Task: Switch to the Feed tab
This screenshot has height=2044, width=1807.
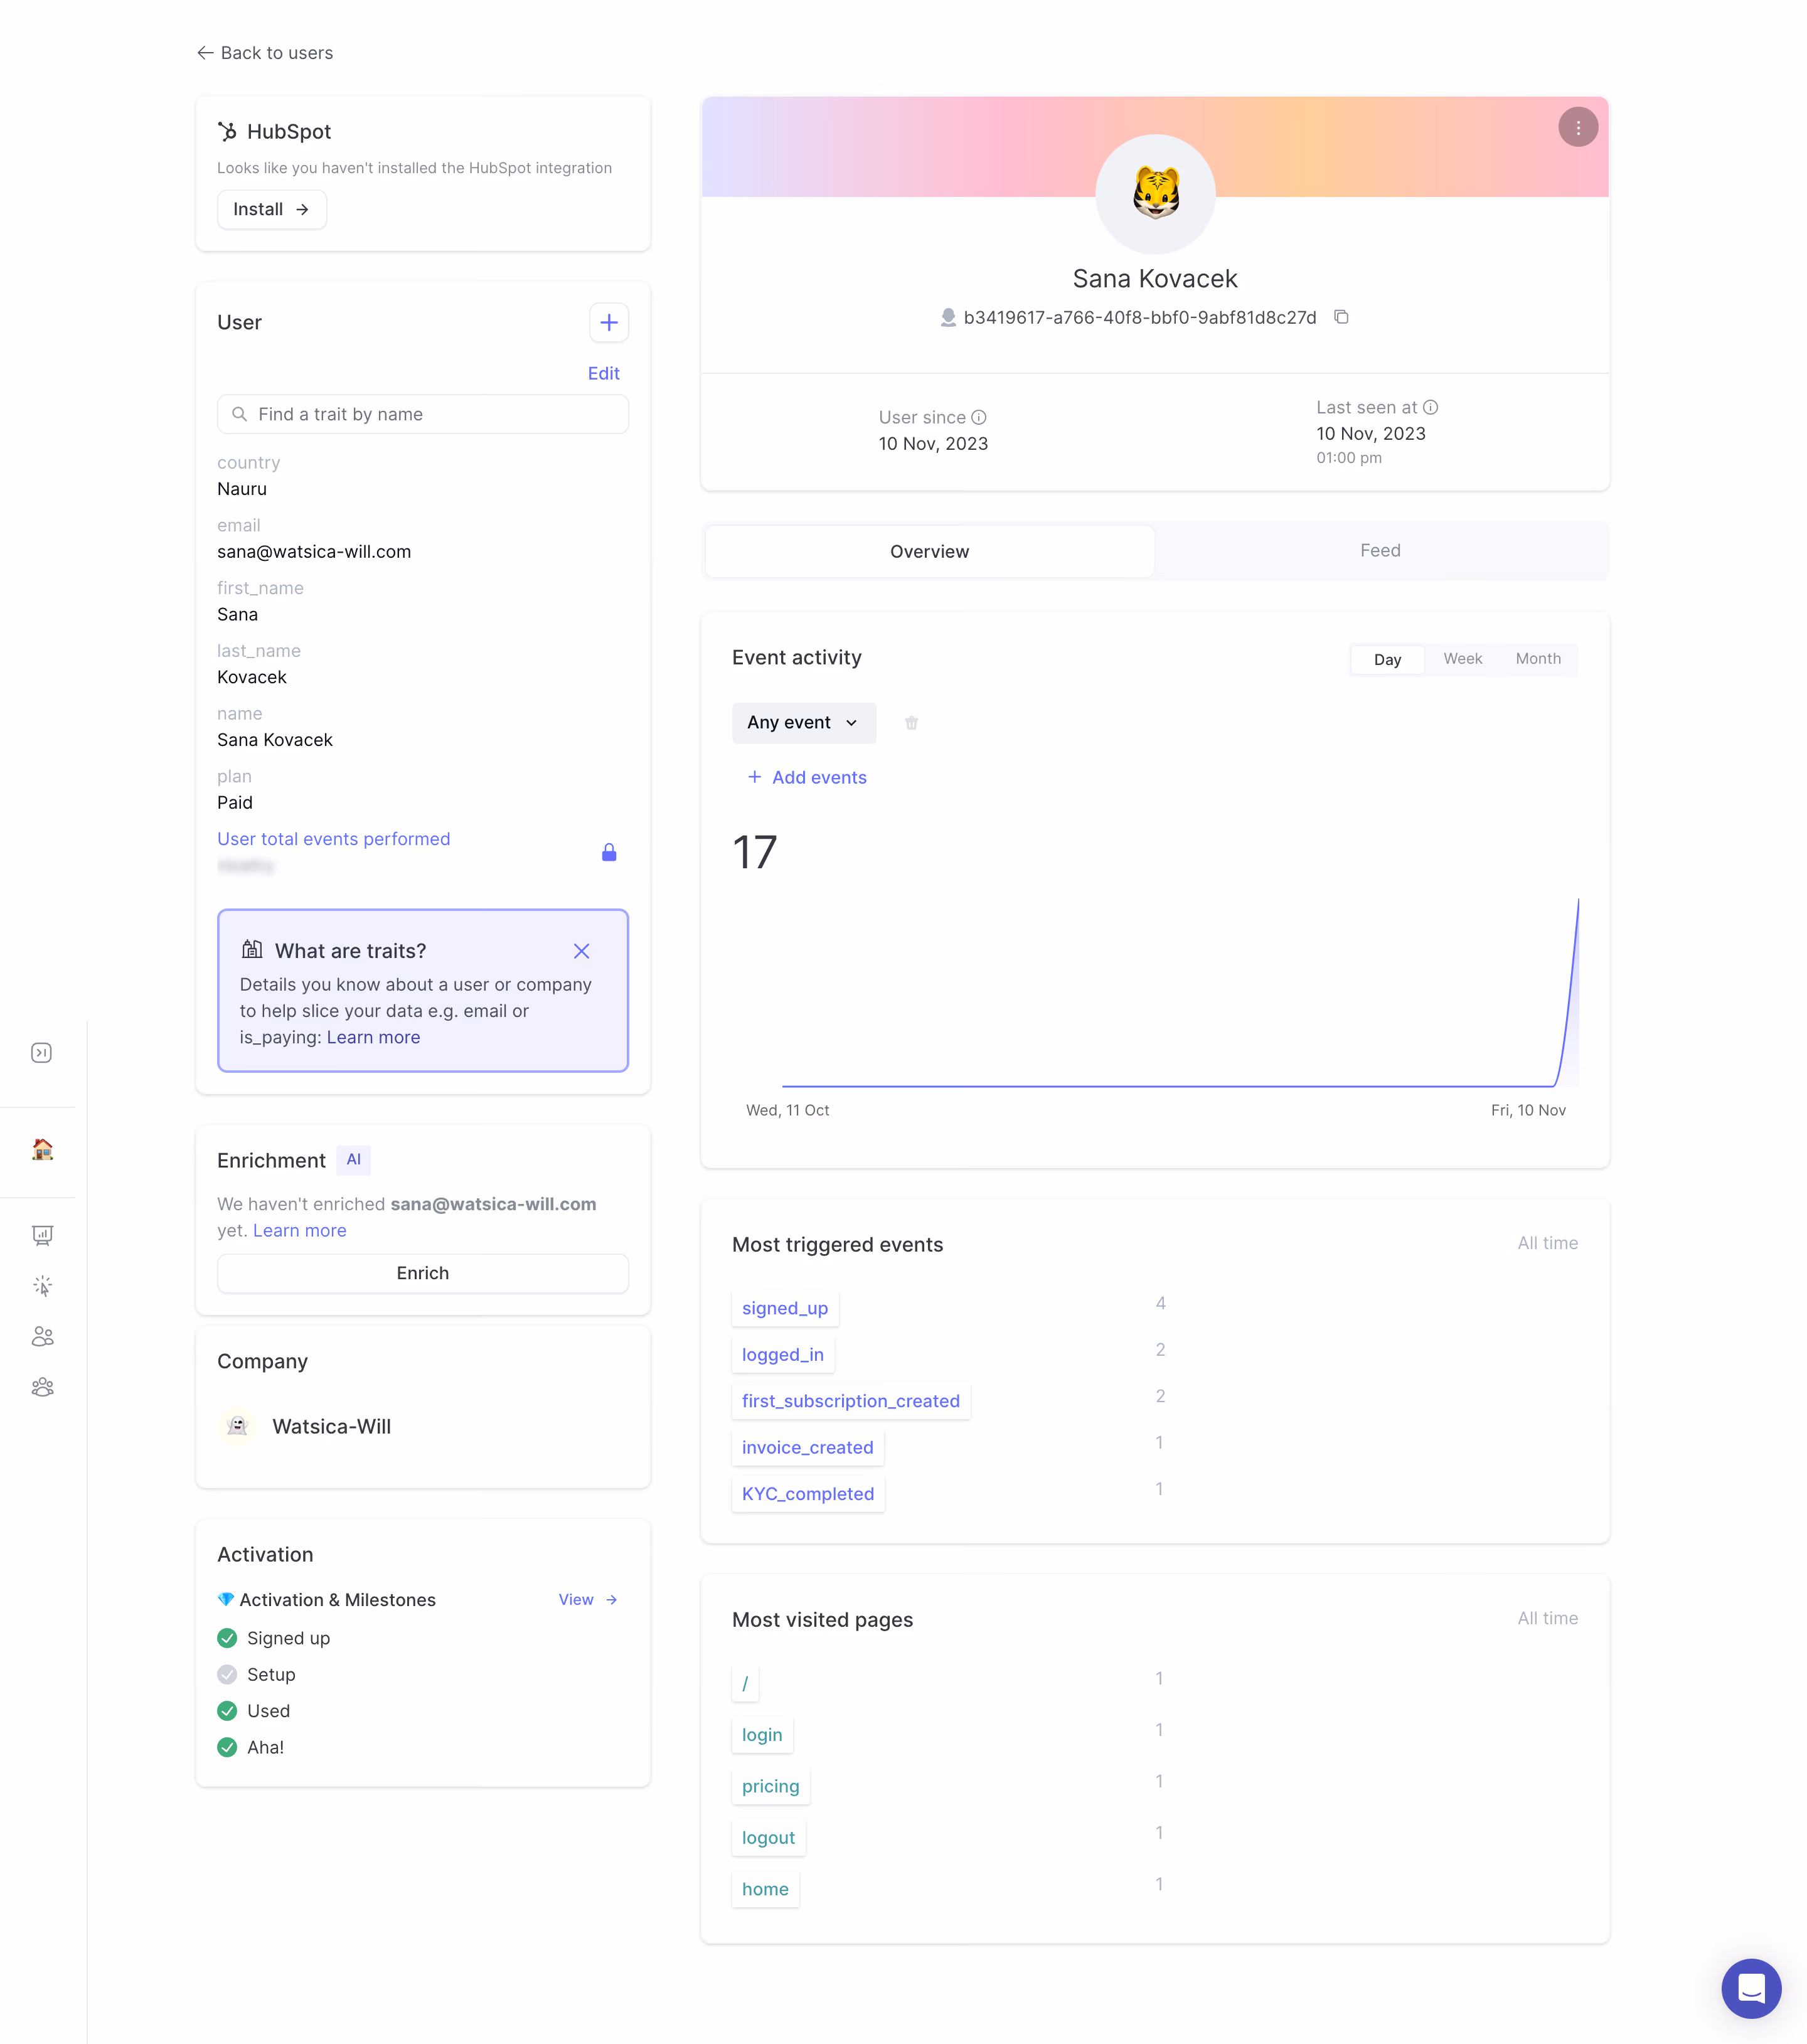Action: pyautogui.click(x=1379, y=551)
